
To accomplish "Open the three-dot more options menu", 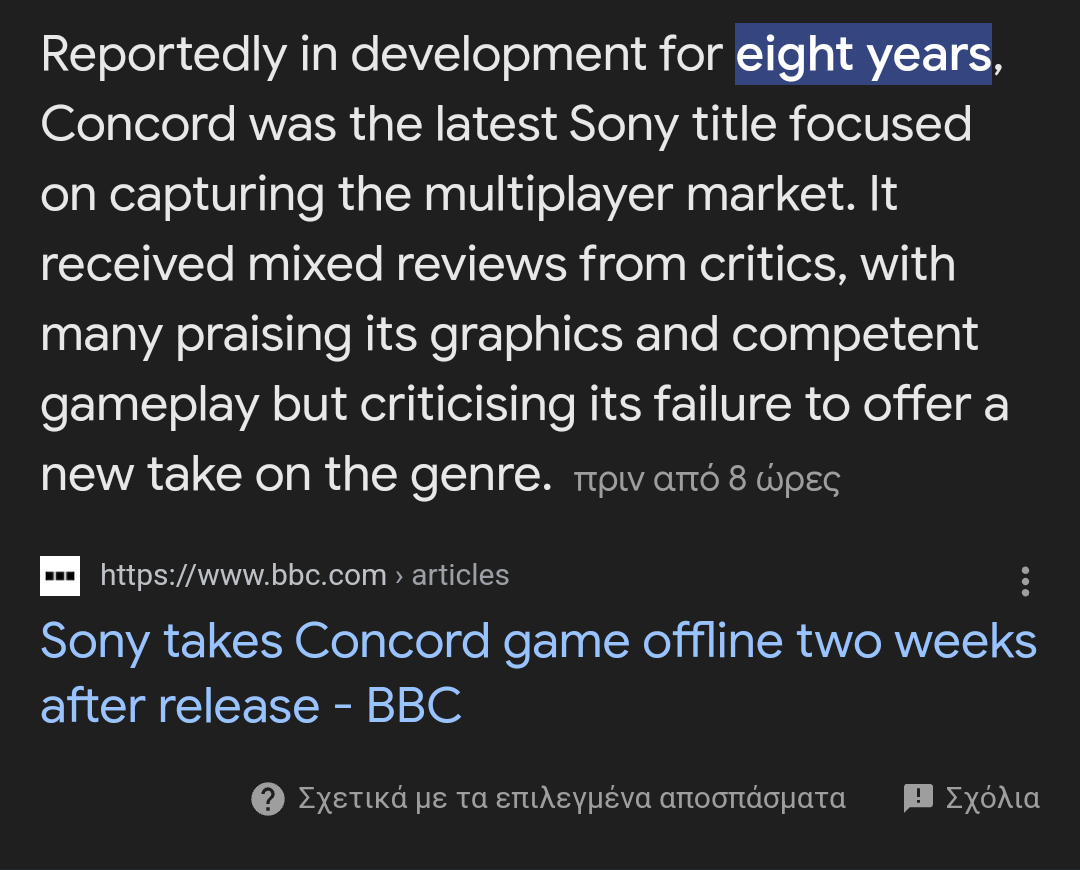I will pos(1025,581).
